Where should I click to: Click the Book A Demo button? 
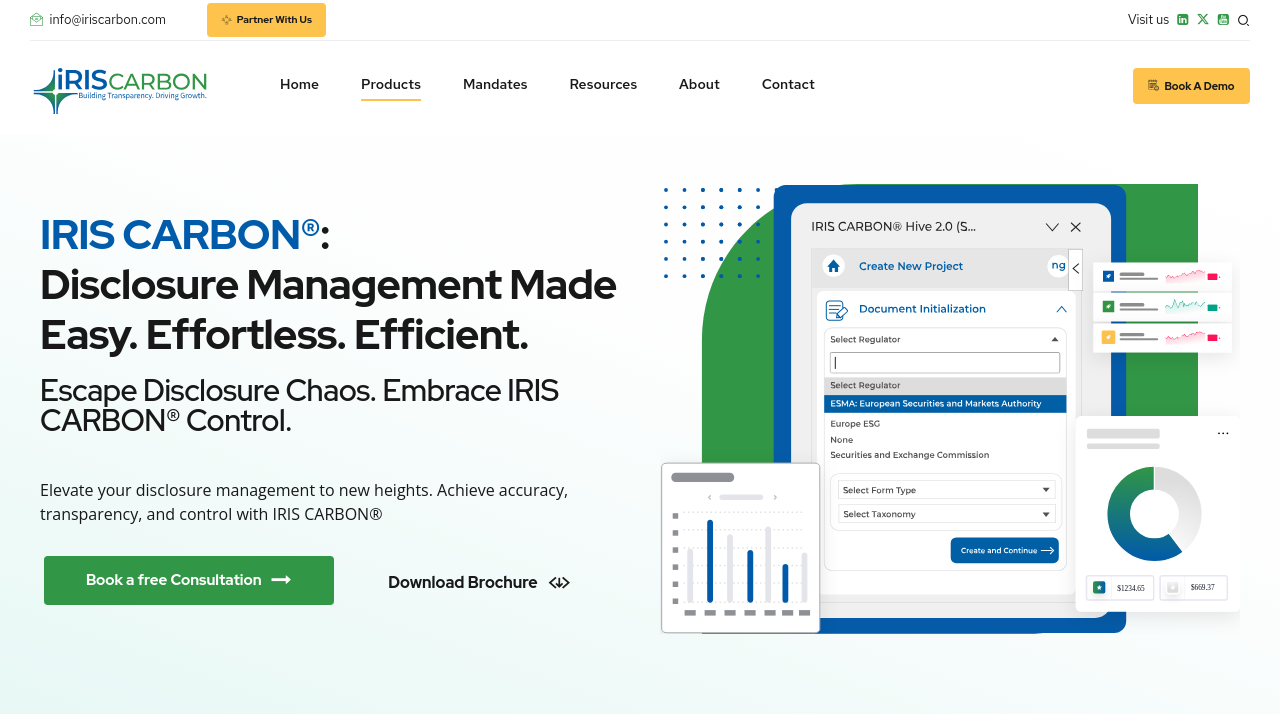[1191, 86]
